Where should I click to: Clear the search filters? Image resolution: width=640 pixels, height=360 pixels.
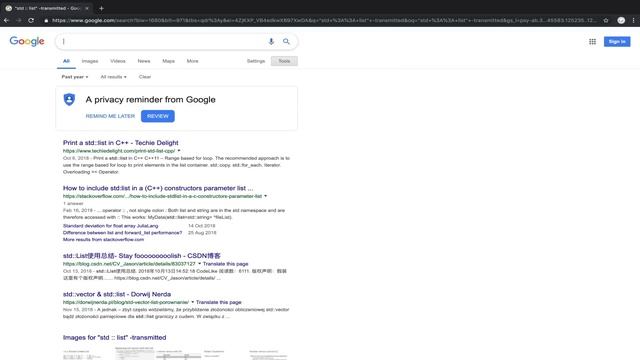[x=145, y=77]
